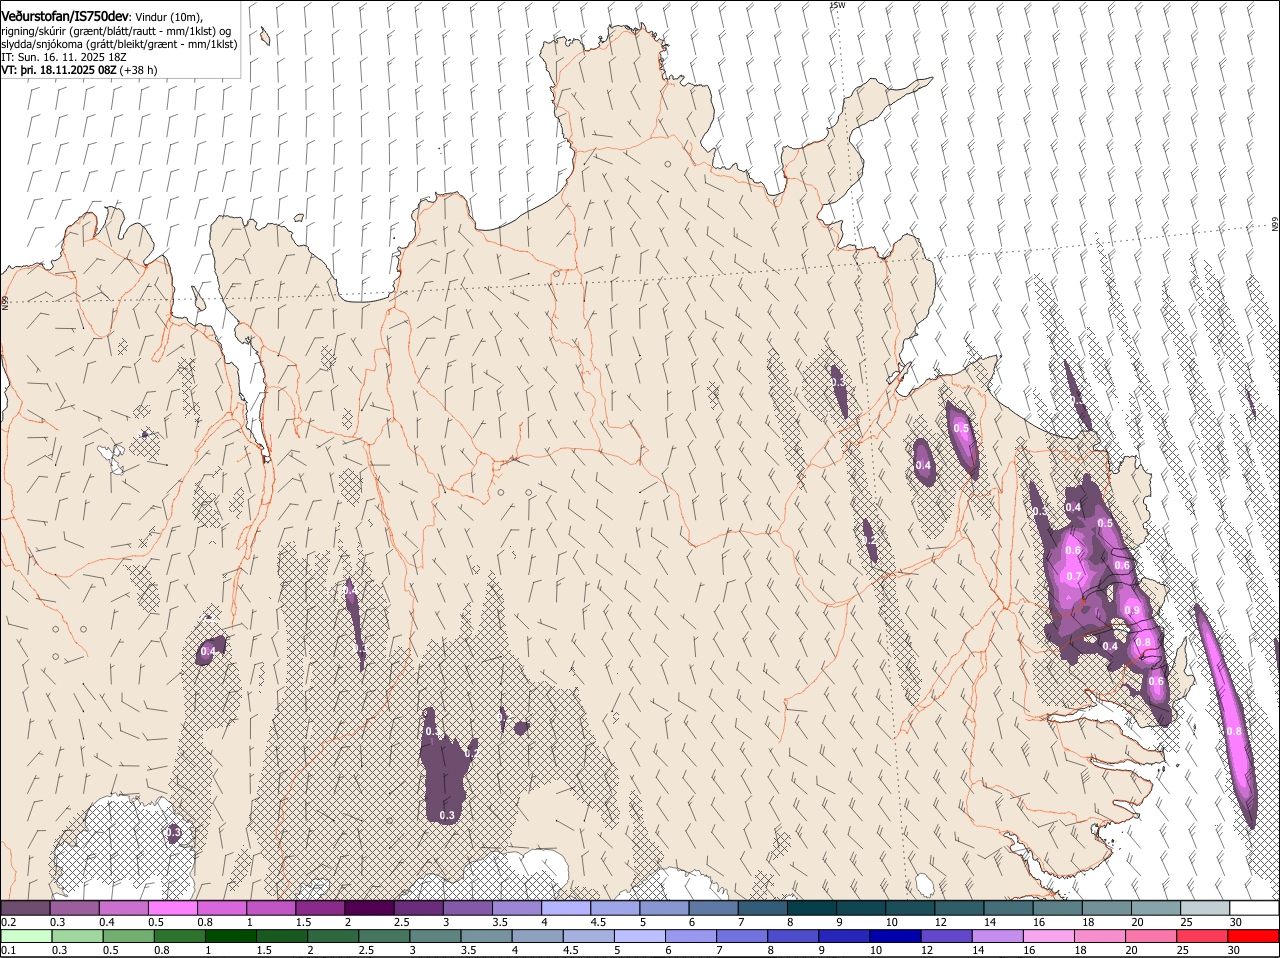The height and width of the screenshot is (958, 1280).
Task: Pick the pale pink 16 swatch in lower legend
Action: coord(1048,936)
